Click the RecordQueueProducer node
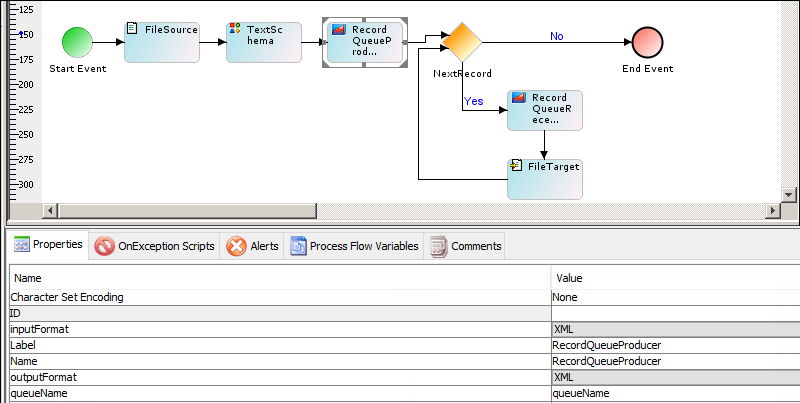Image resolution: width=800 pixels, height=403 pixels. [x=364, y=42]
